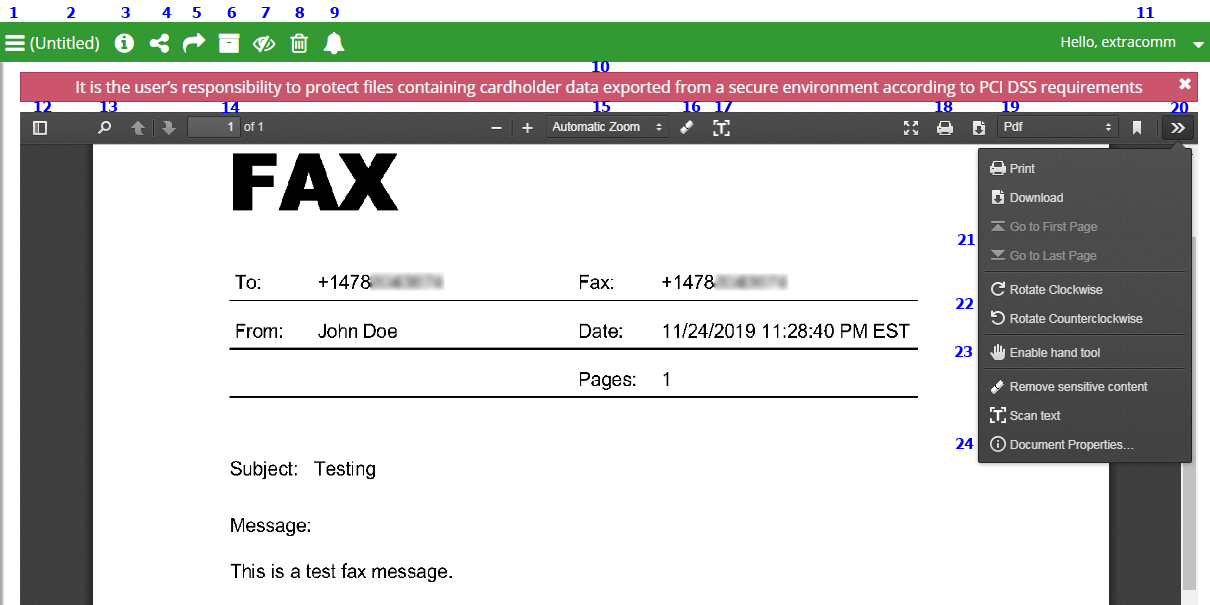Open the Pdf format dropdown

pos(1057,127)
